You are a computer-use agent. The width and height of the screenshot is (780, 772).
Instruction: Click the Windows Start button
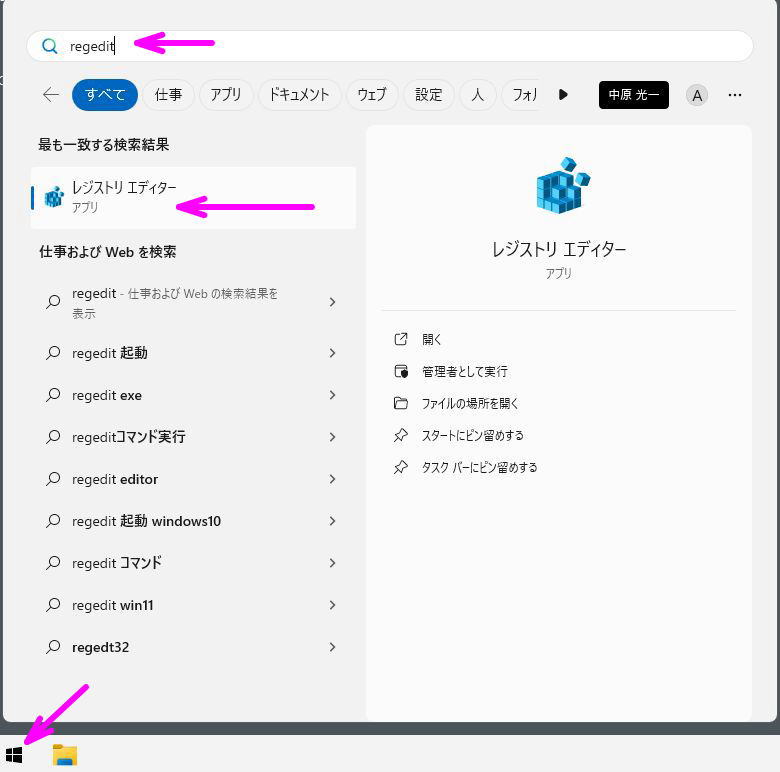click(14, 755)
